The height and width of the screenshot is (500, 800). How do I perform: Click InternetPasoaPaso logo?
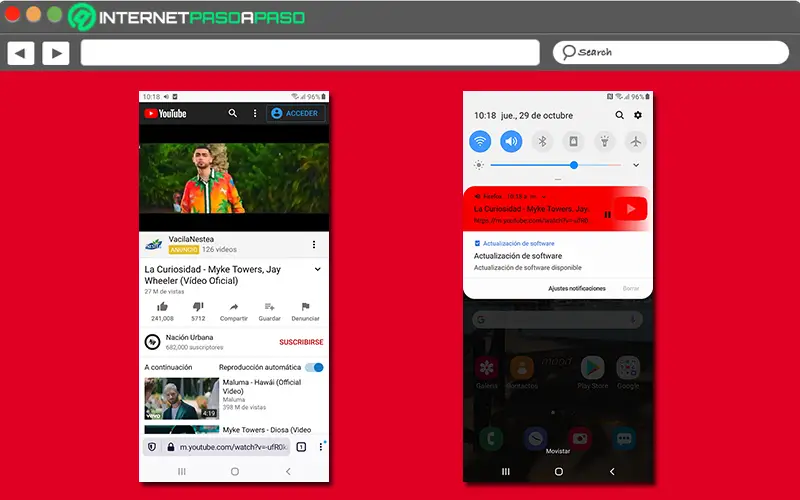(x=187, y=17)
